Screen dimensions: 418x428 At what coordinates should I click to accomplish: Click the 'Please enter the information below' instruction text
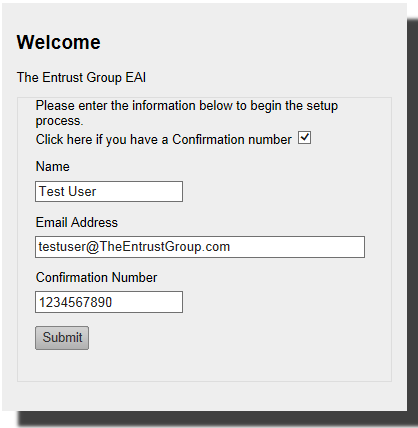(x=187, y=113)
